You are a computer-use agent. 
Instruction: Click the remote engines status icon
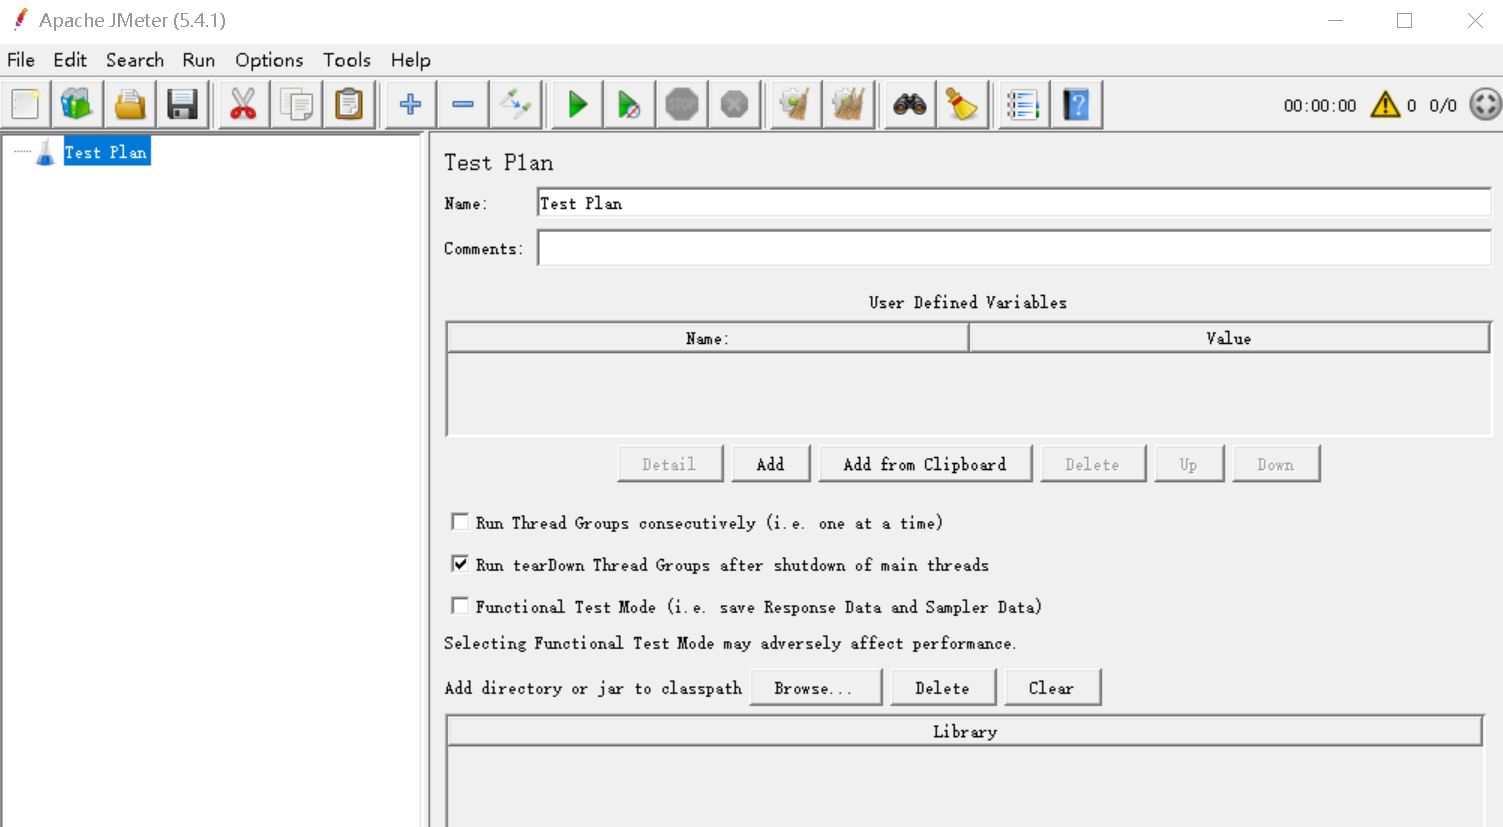pos(1485,104)
